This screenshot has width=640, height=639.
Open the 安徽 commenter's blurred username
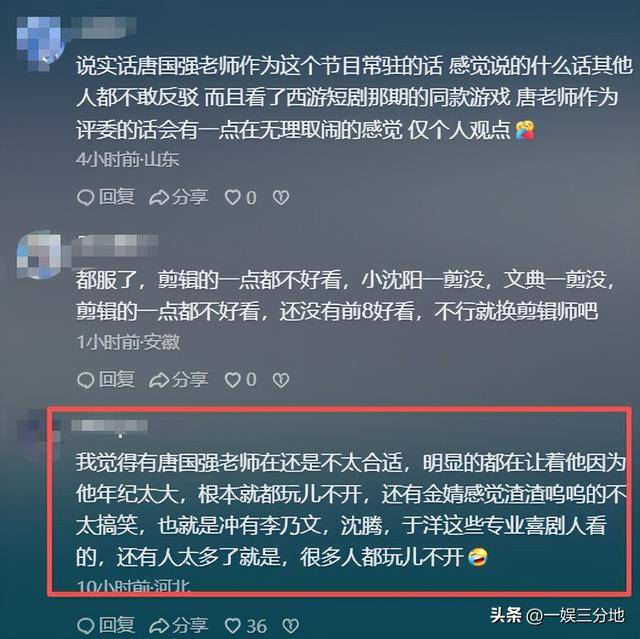115,245
